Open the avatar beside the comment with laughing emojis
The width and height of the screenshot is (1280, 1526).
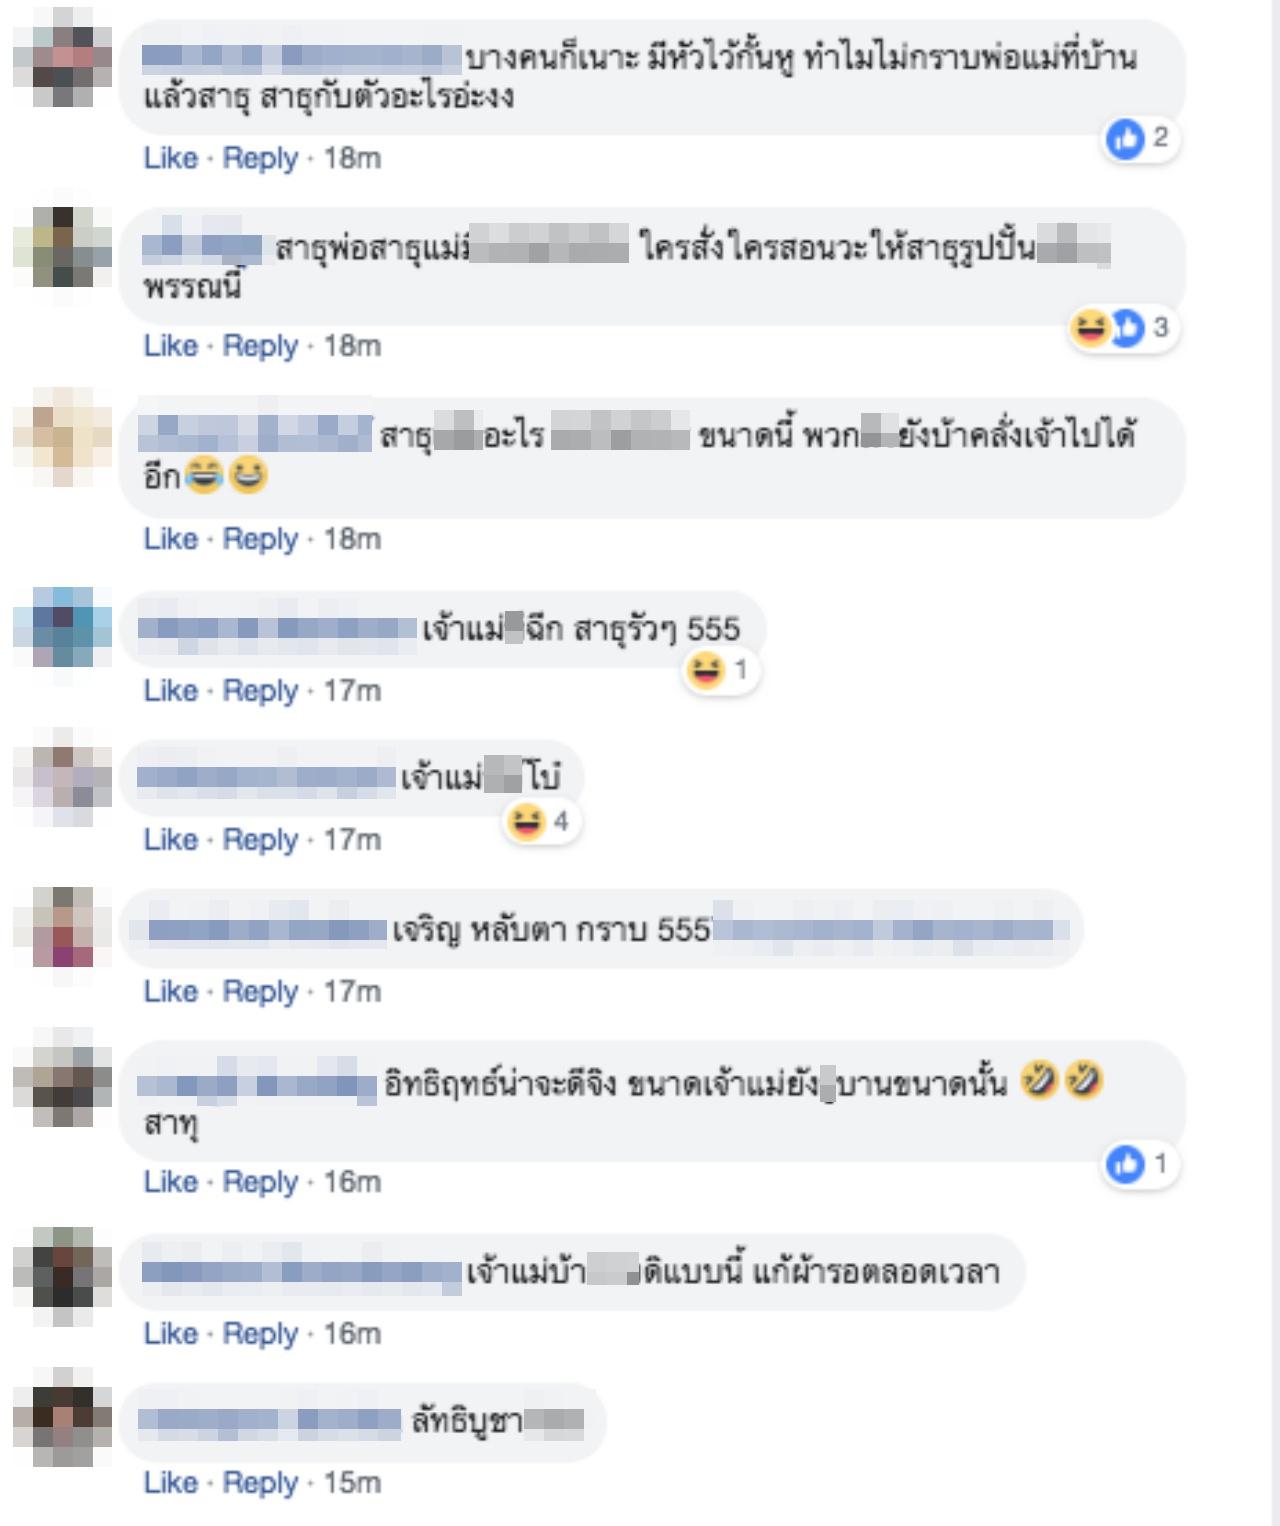coord(63,437)
